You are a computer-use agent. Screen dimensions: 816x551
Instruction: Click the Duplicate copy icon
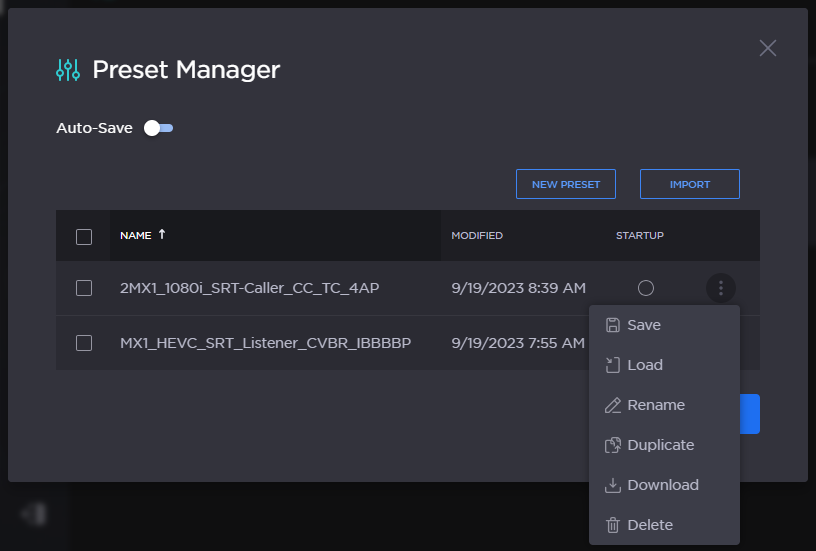point(613,445)
